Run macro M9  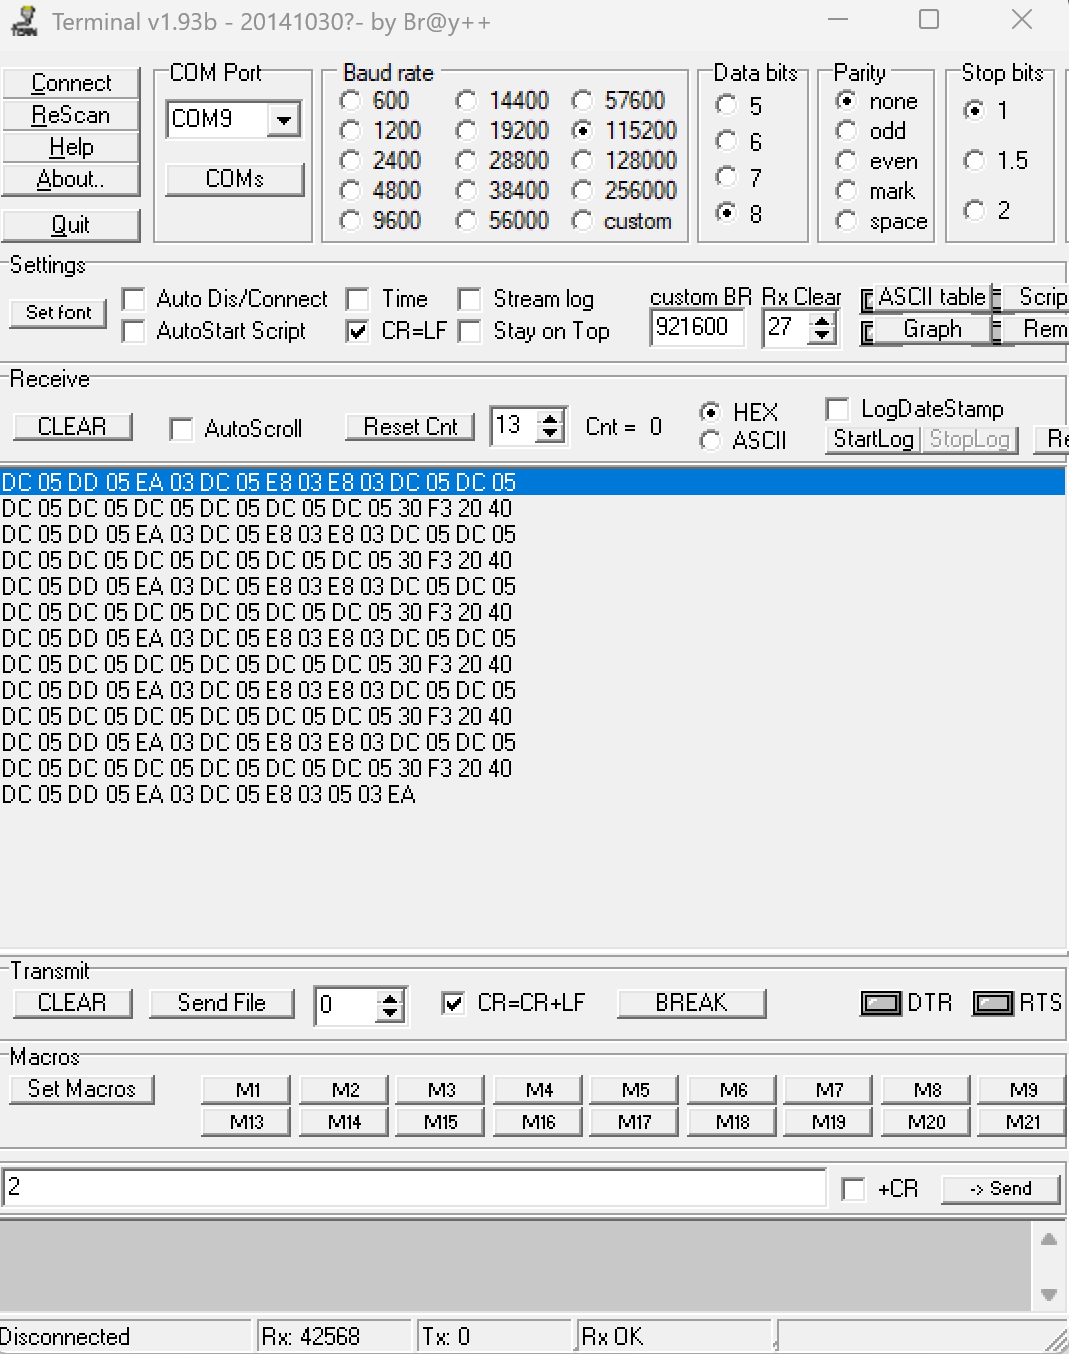[1023, 1090]
